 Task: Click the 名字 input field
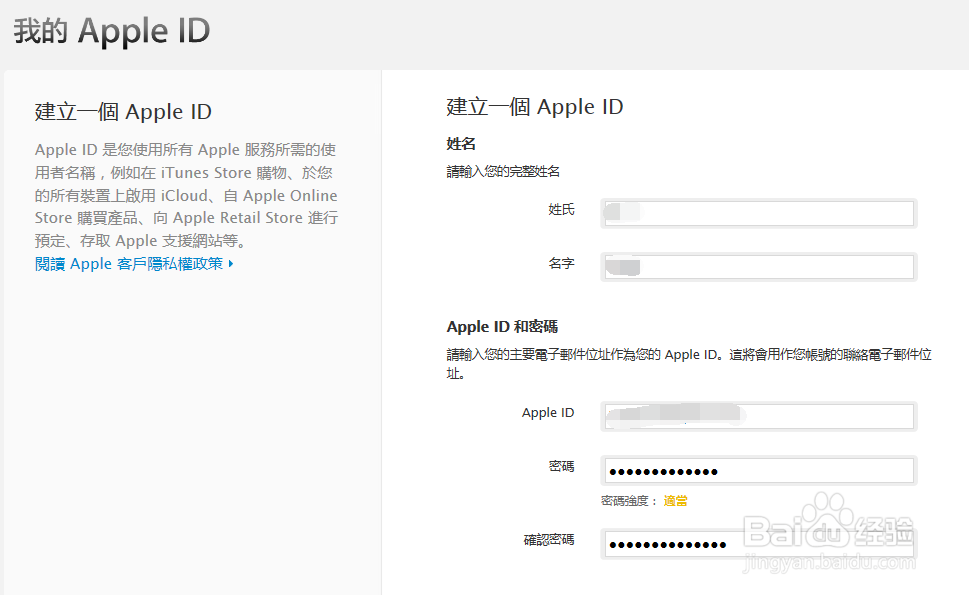[759, 267]
